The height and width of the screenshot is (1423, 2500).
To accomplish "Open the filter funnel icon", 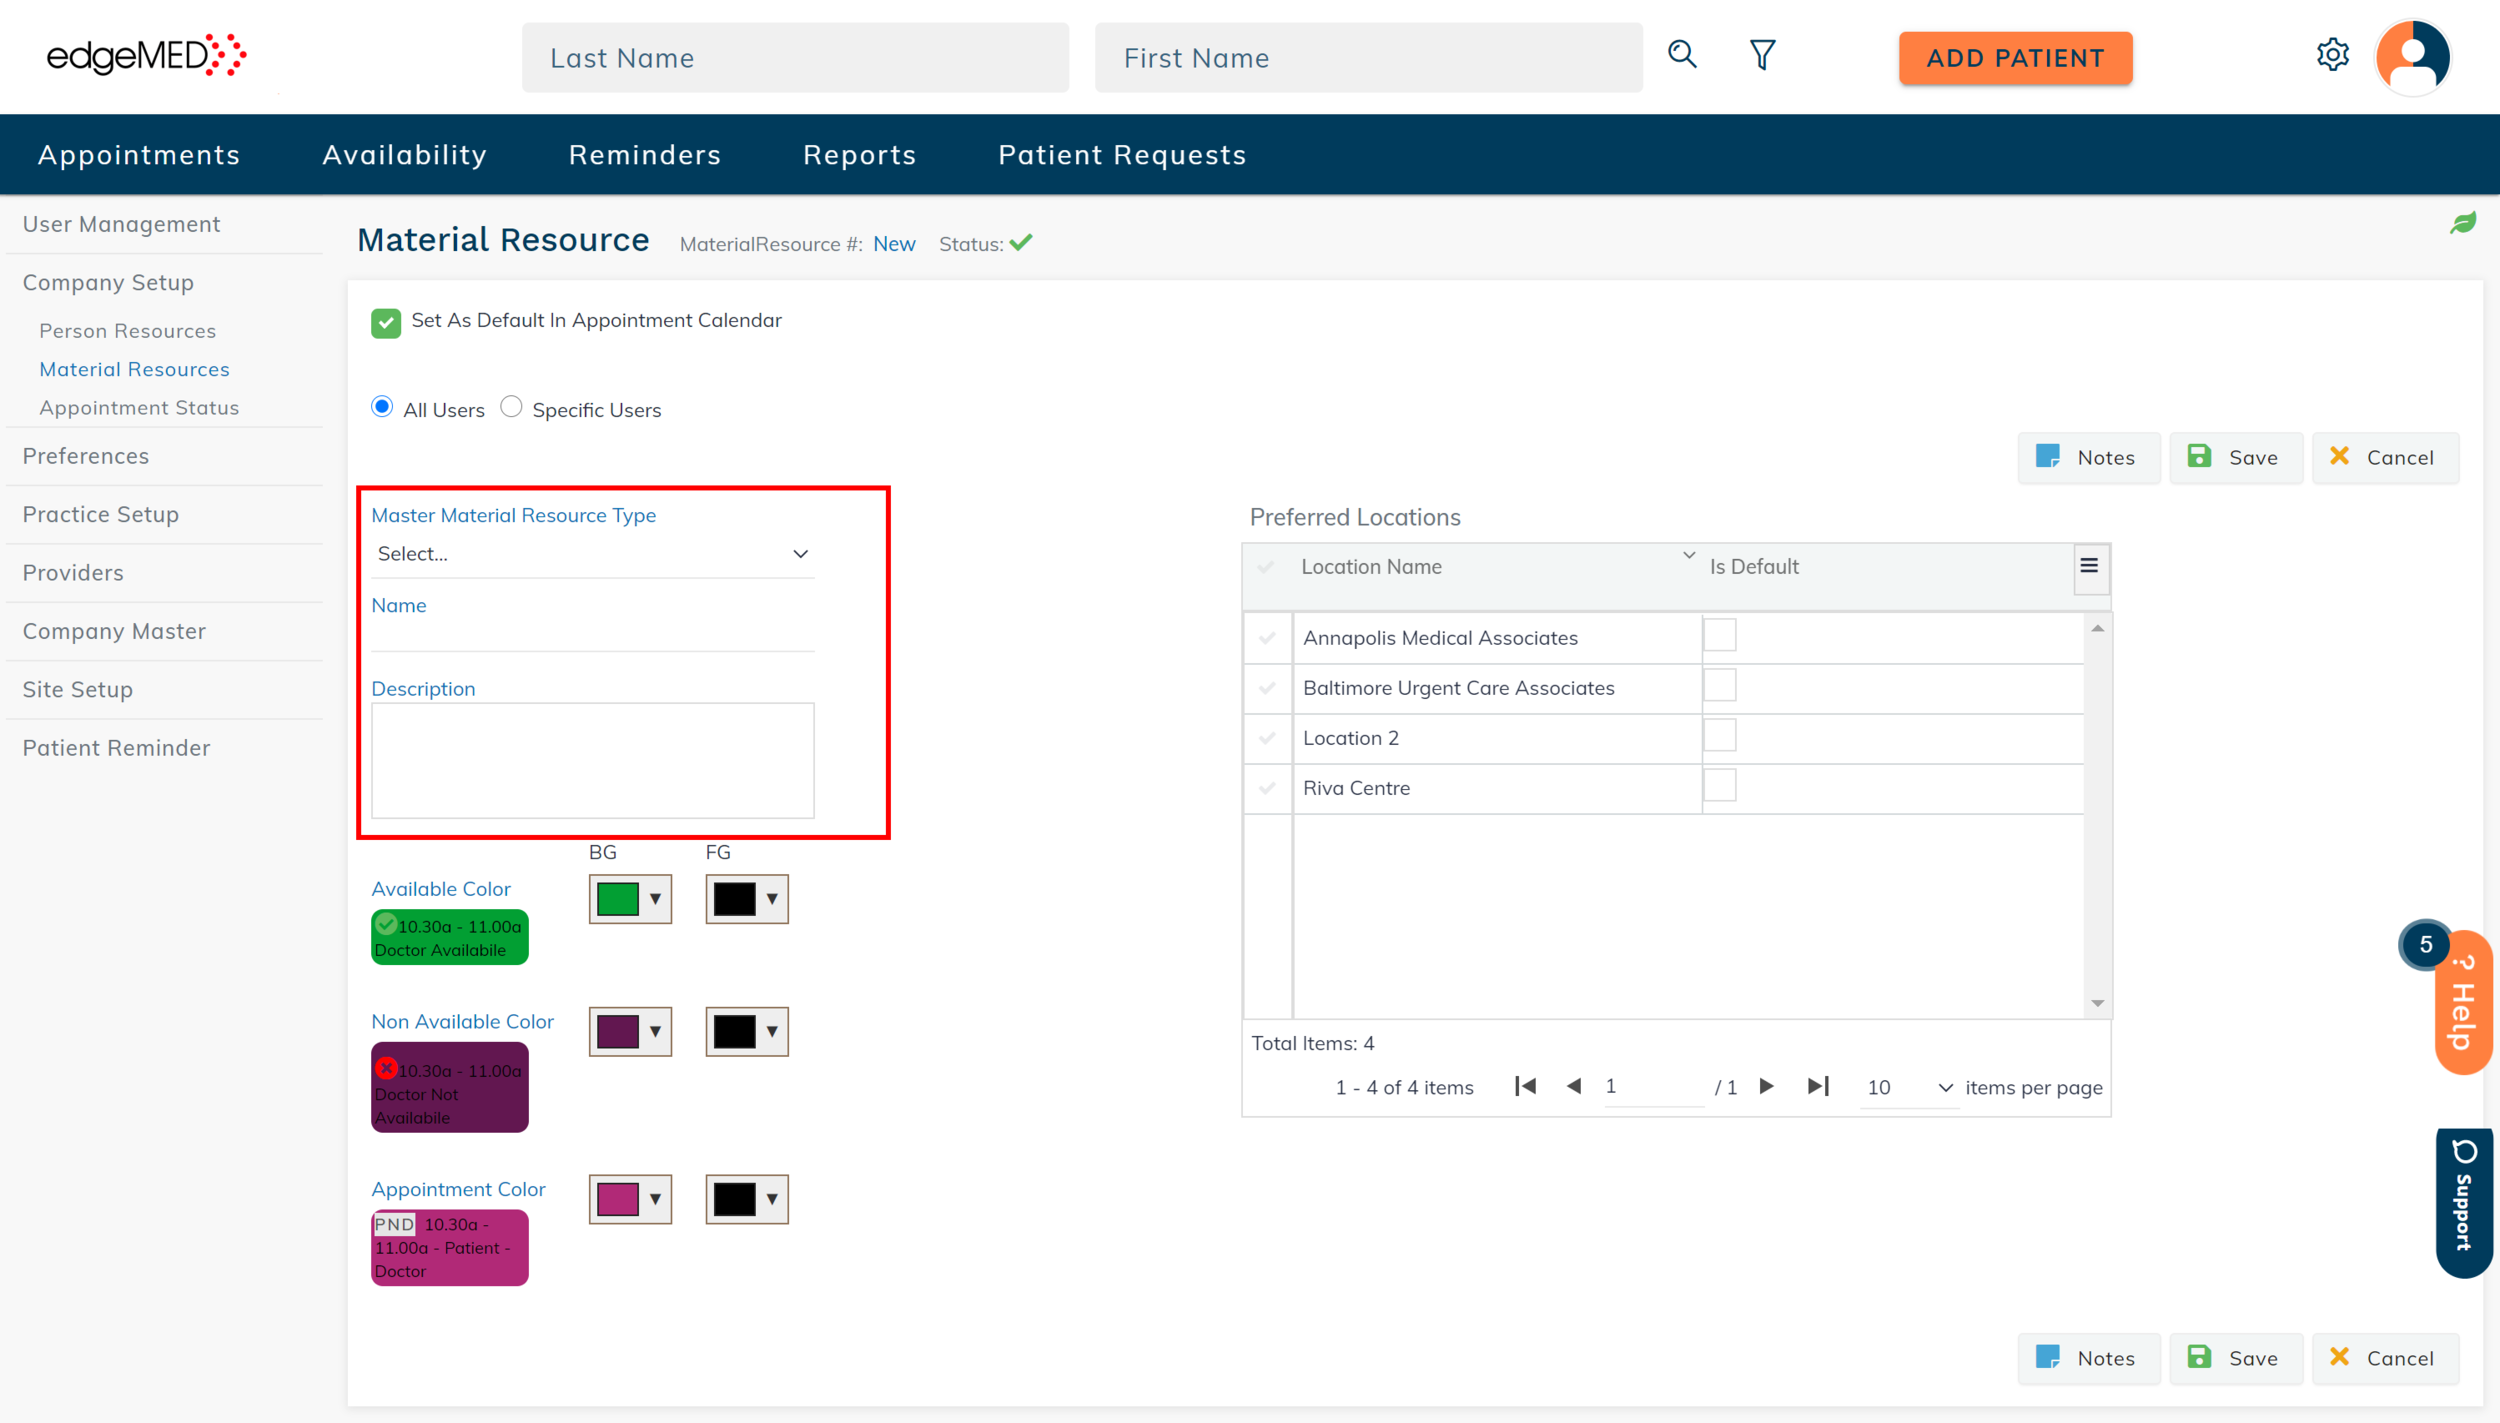I will point(1762,54).
